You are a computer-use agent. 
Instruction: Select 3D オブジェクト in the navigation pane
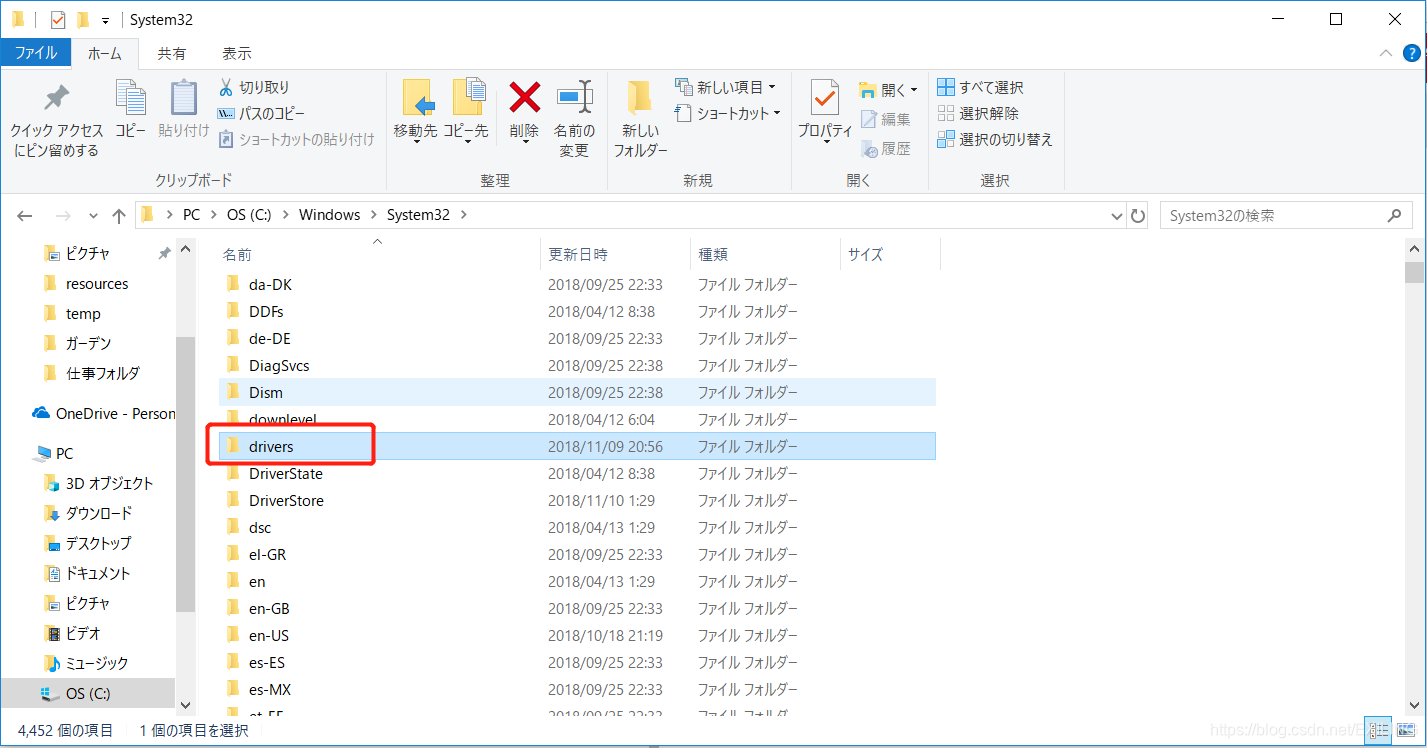[x=98, y=483]
